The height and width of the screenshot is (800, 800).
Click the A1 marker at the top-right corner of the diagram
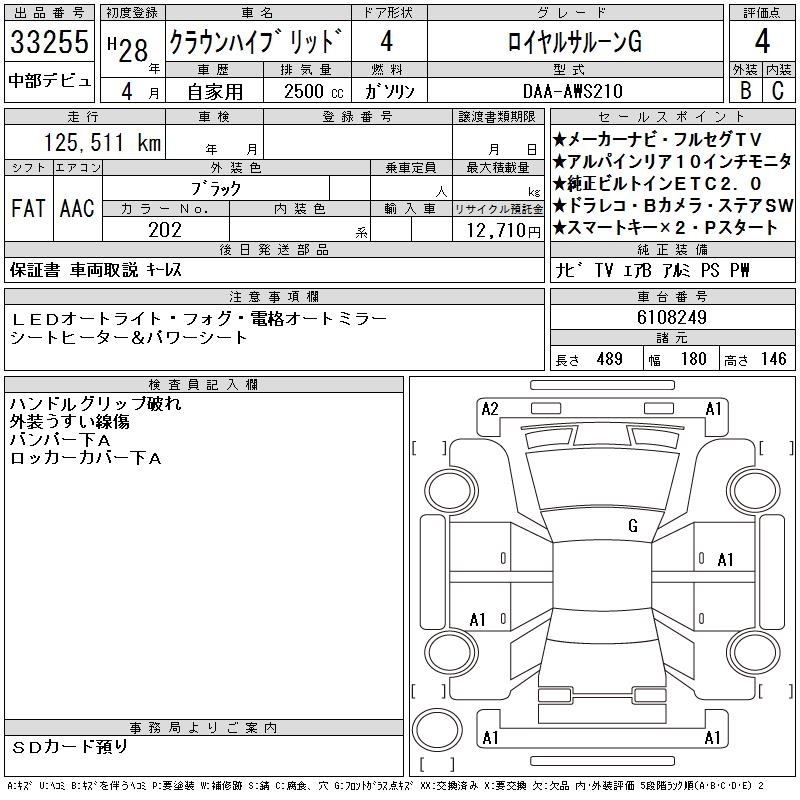(x=714, y=409)
